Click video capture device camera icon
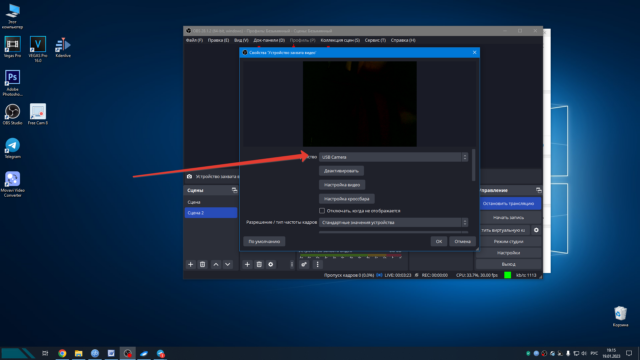640x360 pixels. coord(189,176)
